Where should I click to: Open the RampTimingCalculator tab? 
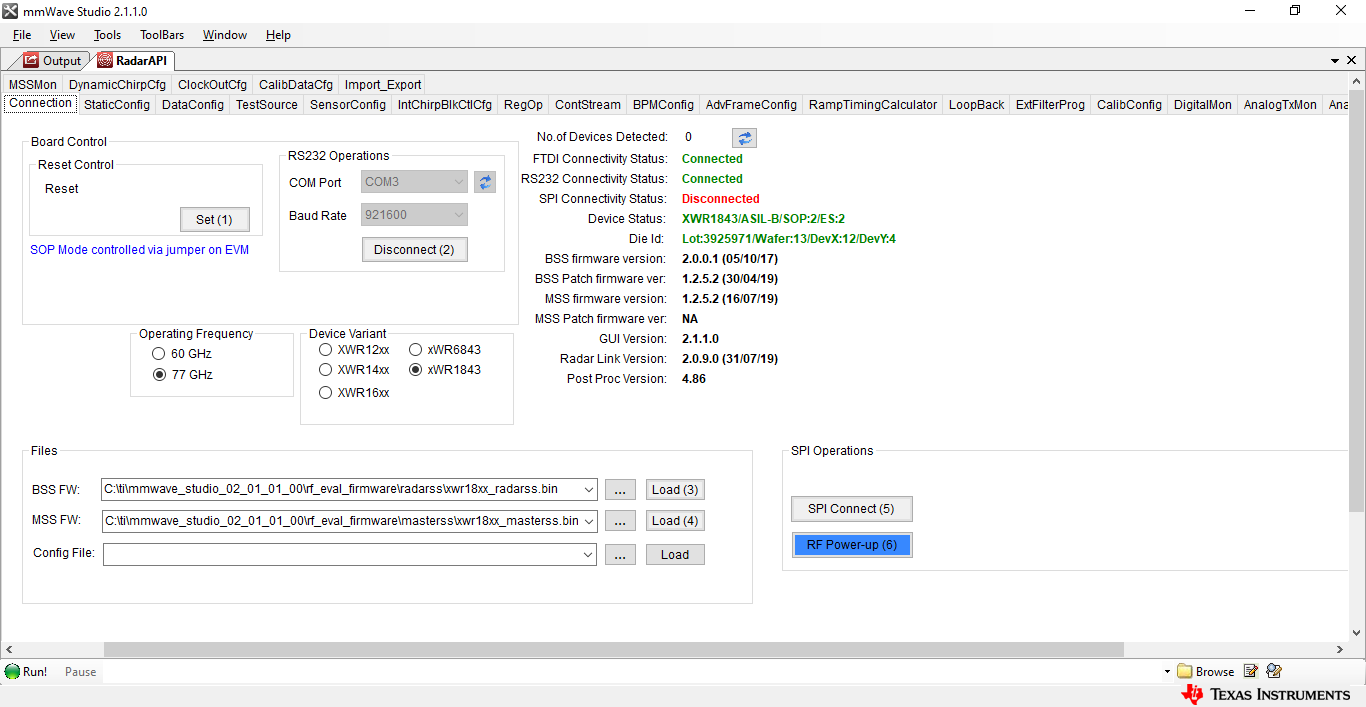coord(873,104)
